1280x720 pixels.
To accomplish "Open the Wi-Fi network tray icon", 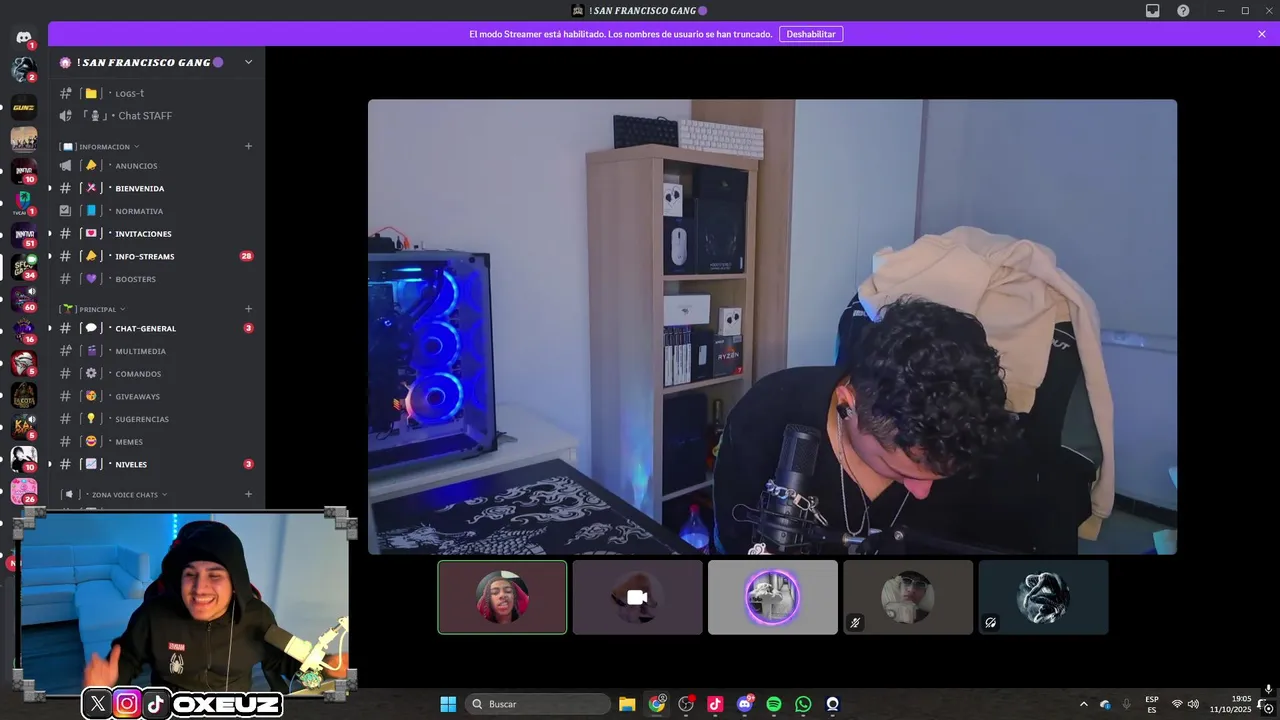I will [x=1177, y=704].
